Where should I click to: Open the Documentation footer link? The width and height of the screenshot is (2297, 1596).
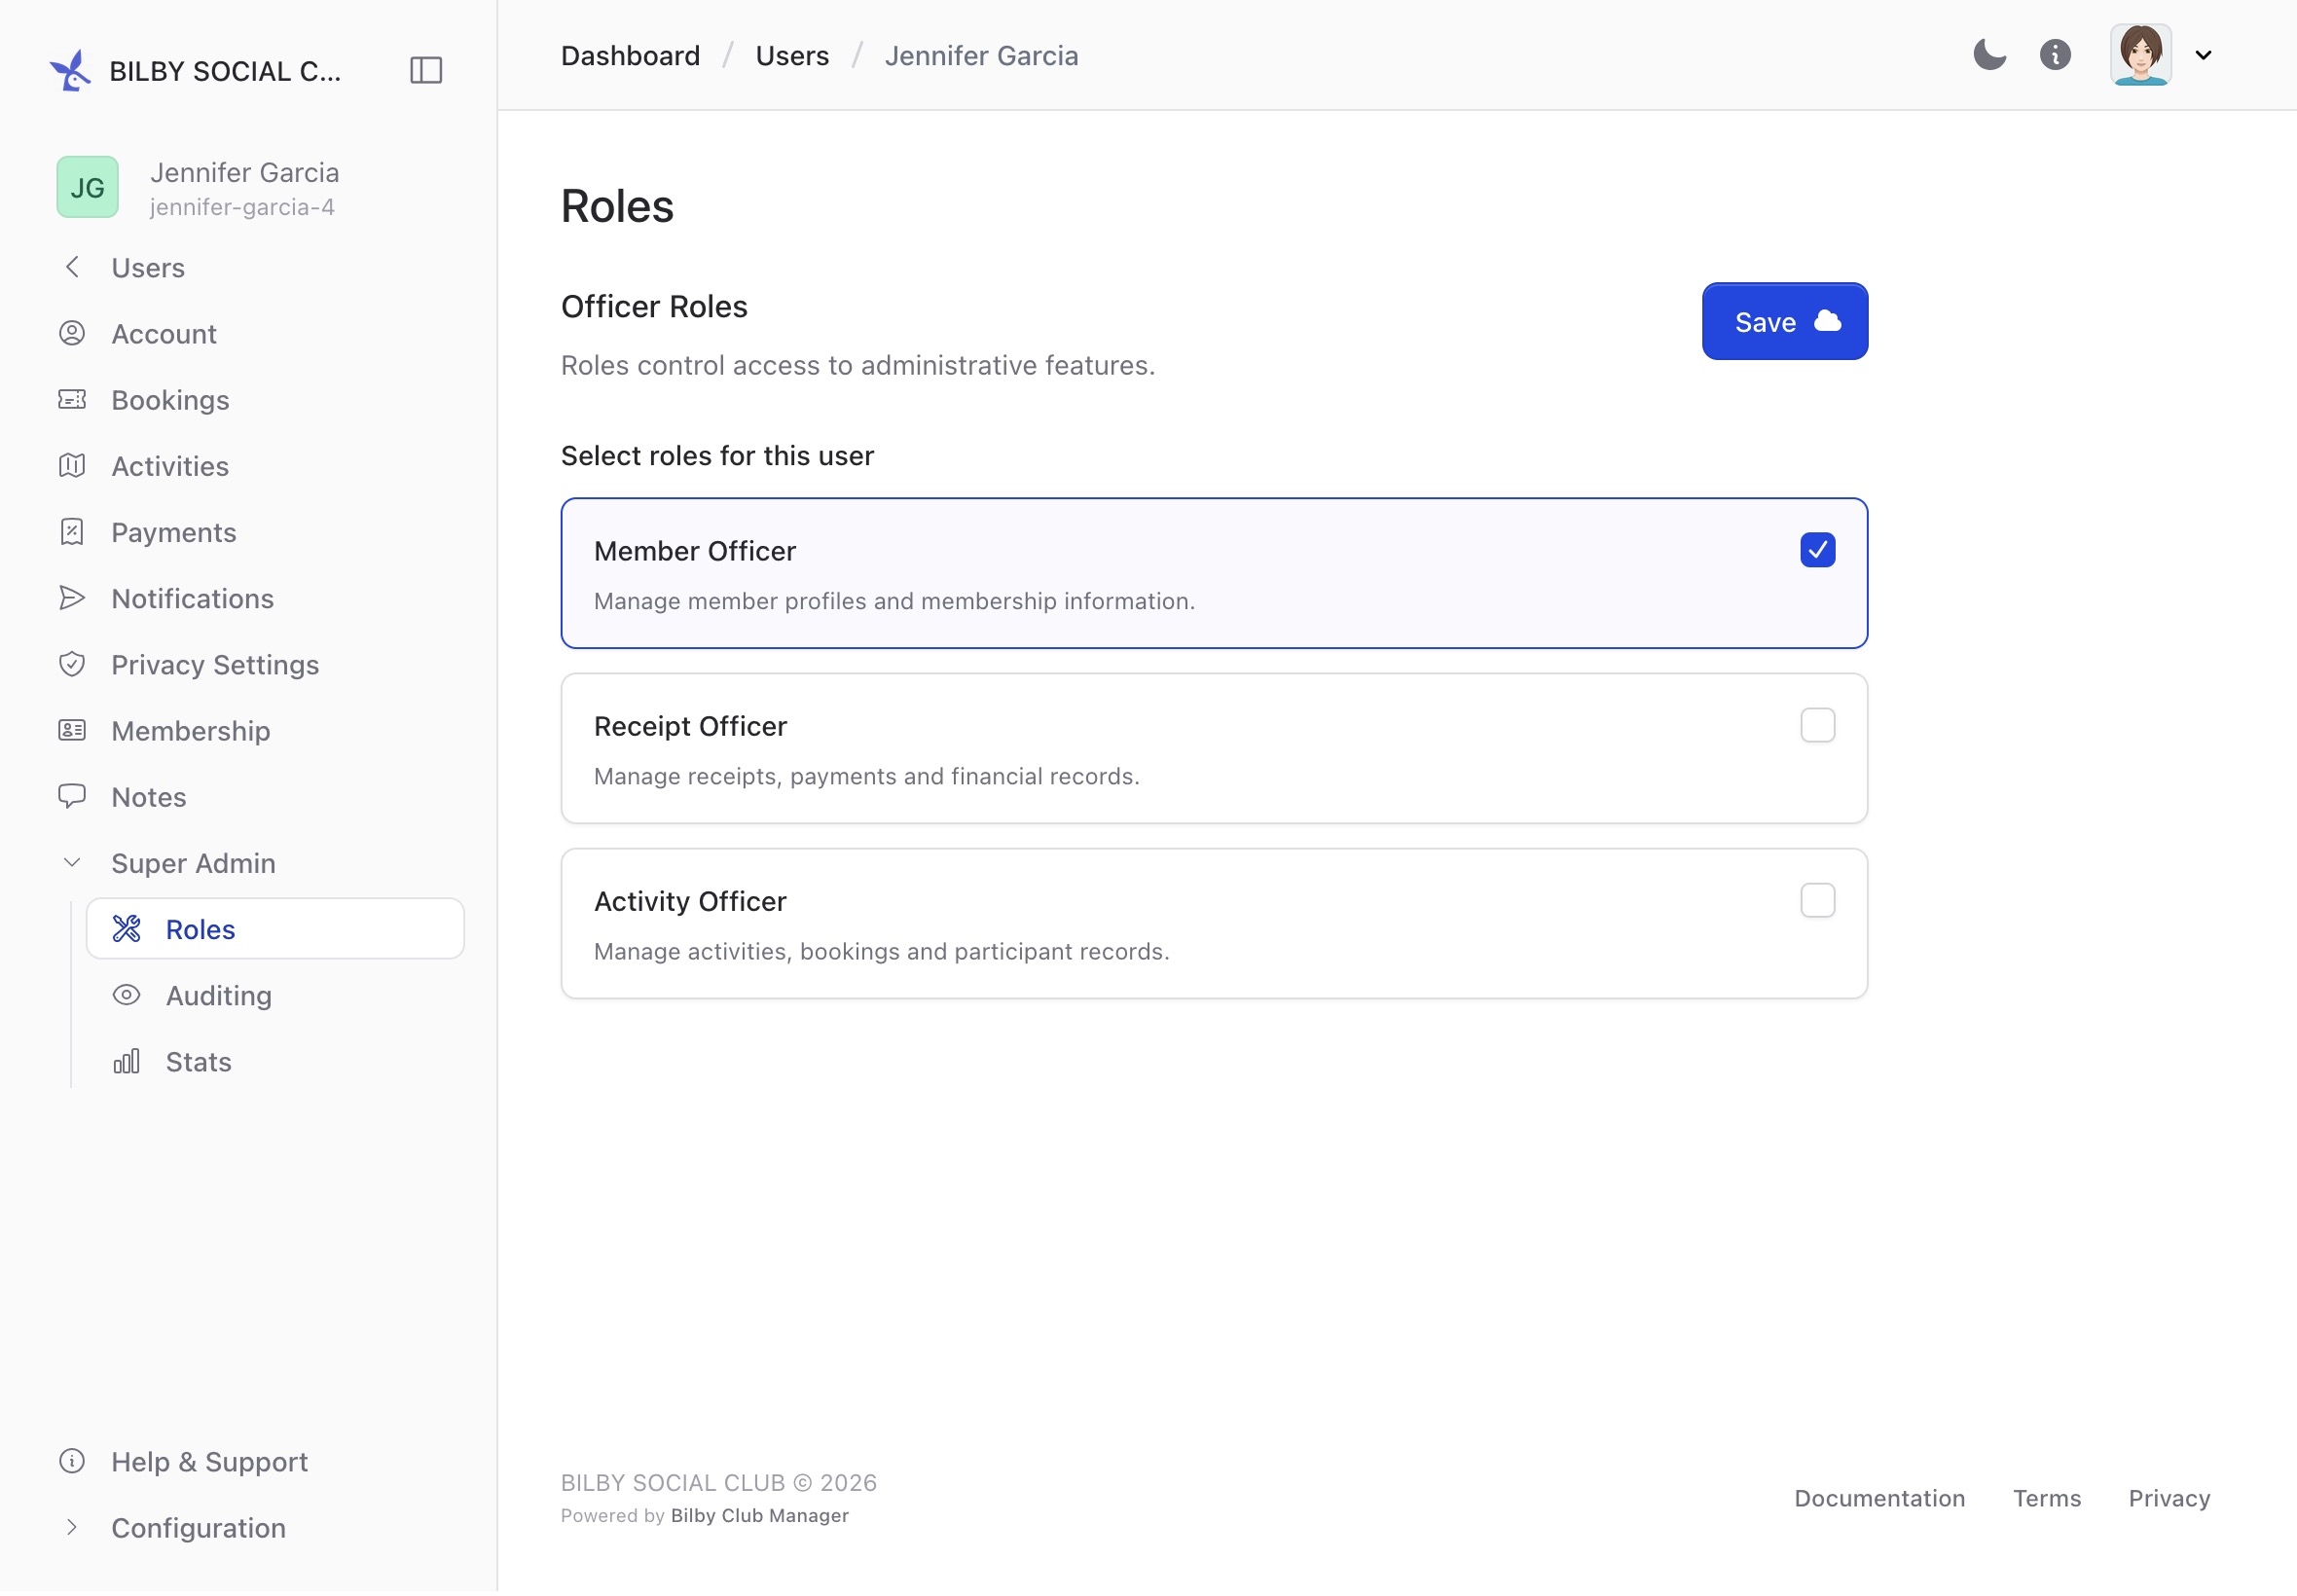tap(1879, 1497)
